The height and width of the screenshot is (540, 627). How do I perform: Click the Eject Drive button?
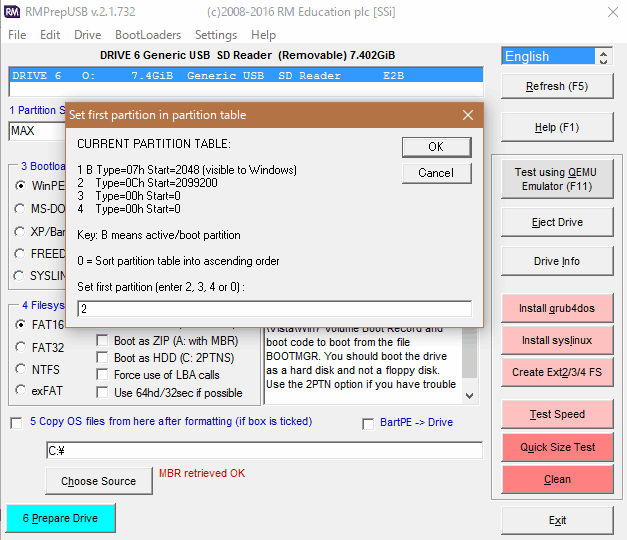point(557,222)
